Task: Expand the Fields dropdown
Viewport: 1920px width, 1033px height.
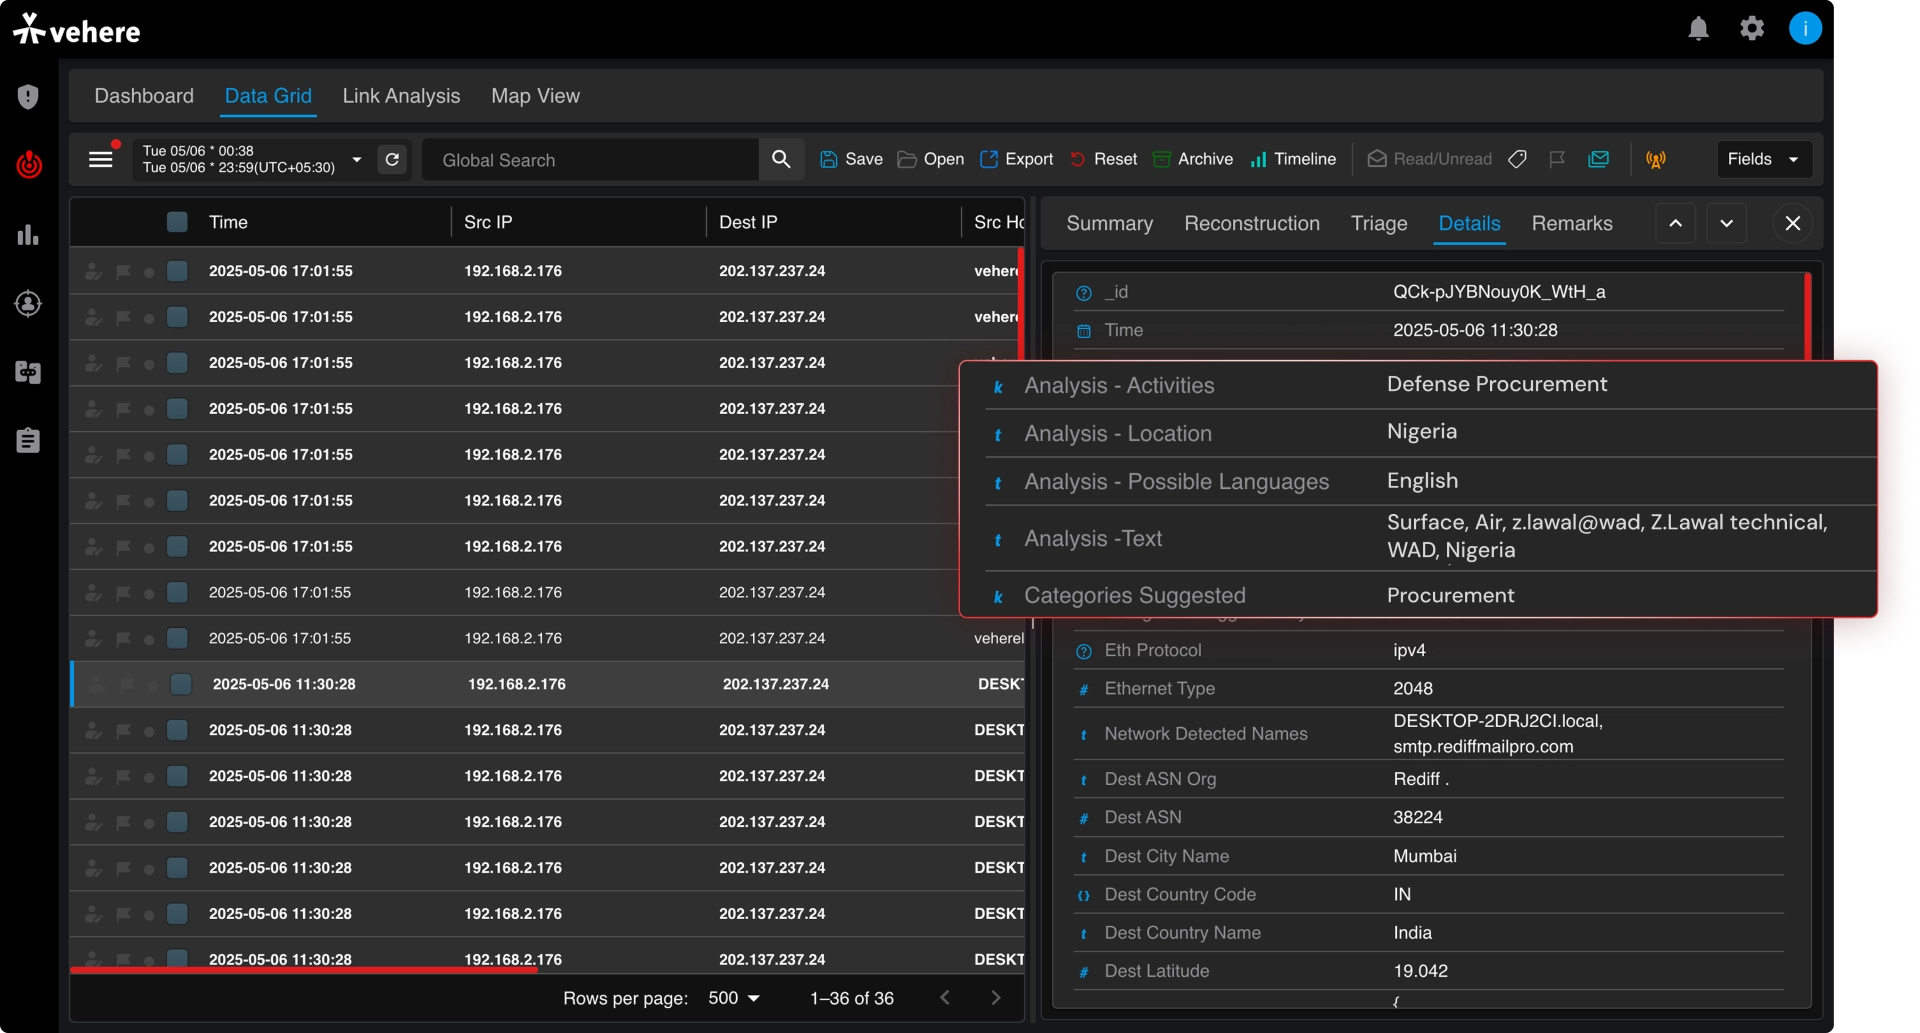Action: 1764,160
